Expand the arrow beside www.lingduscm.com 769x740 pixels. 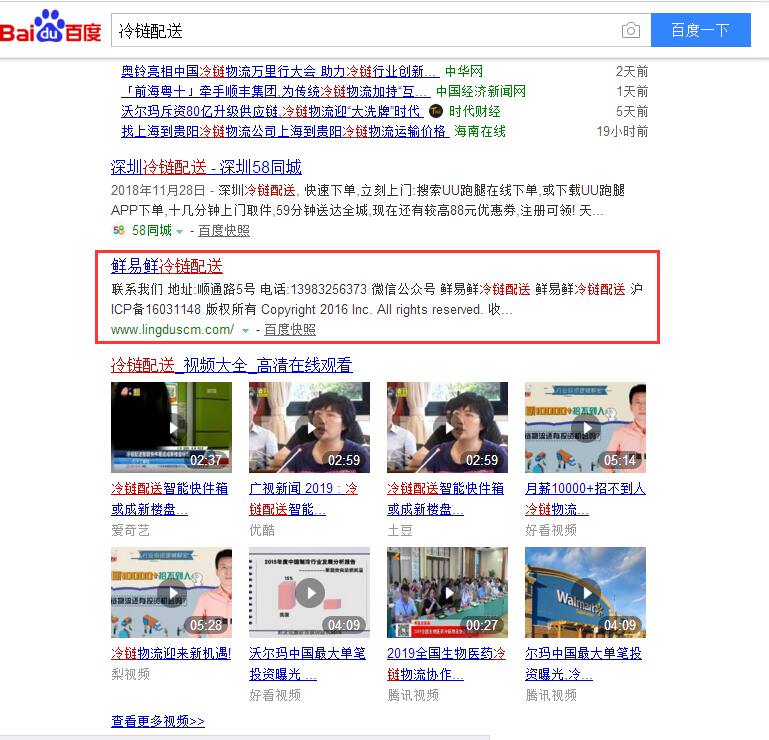click(x=245, y=331)
